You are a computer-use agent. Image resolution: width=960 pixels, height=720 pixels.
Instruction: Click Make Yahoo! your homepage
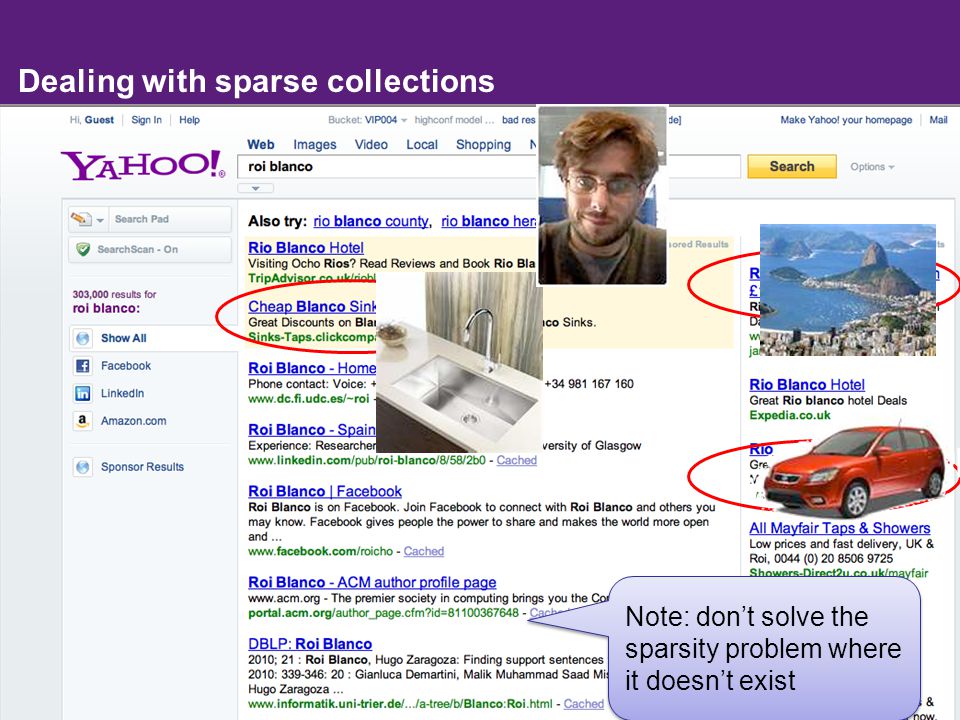pos(846,120)
